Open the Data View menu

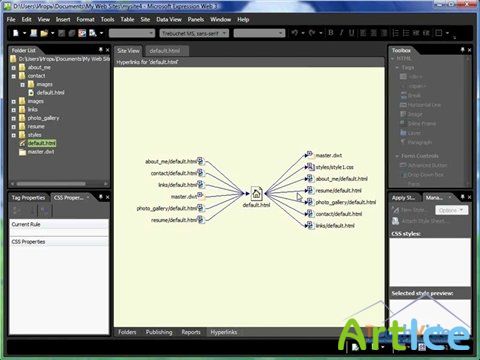(x=169, y=19)
